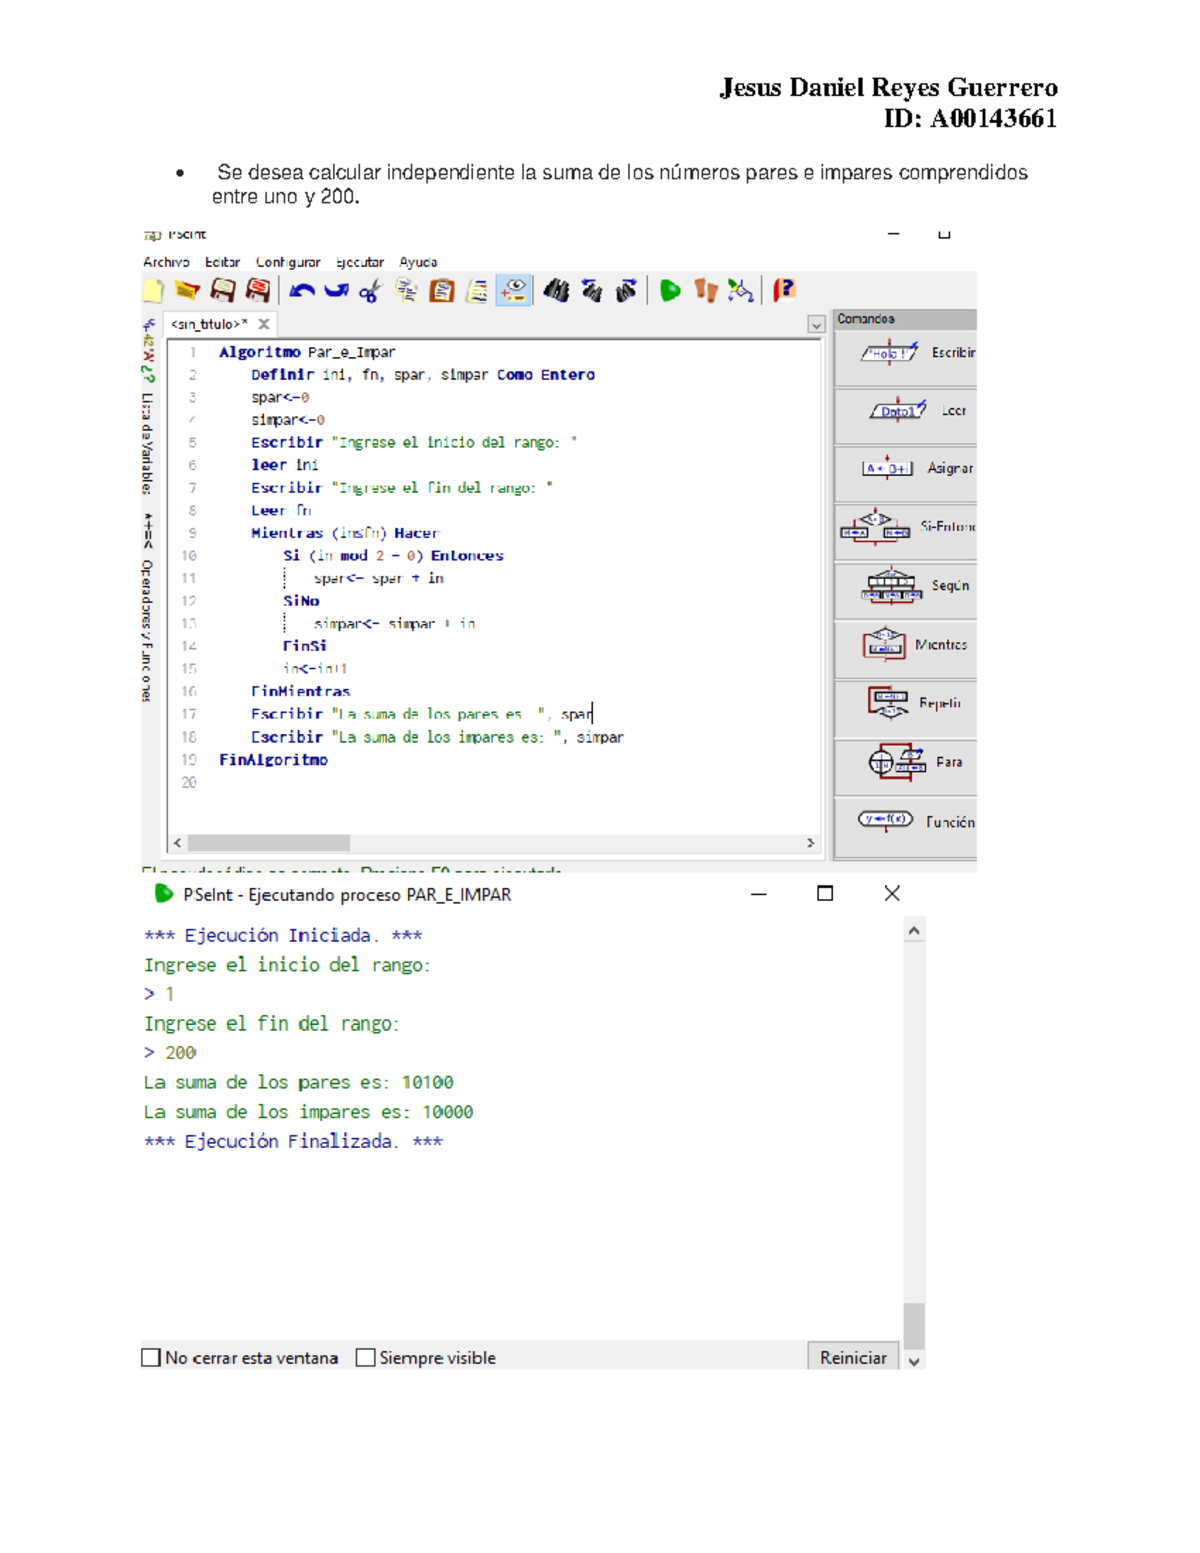The height and width of the screenshot is (1553, 1200).
Task: Click the editor horizontal scrollbar thumb
Action: [268, 843]
